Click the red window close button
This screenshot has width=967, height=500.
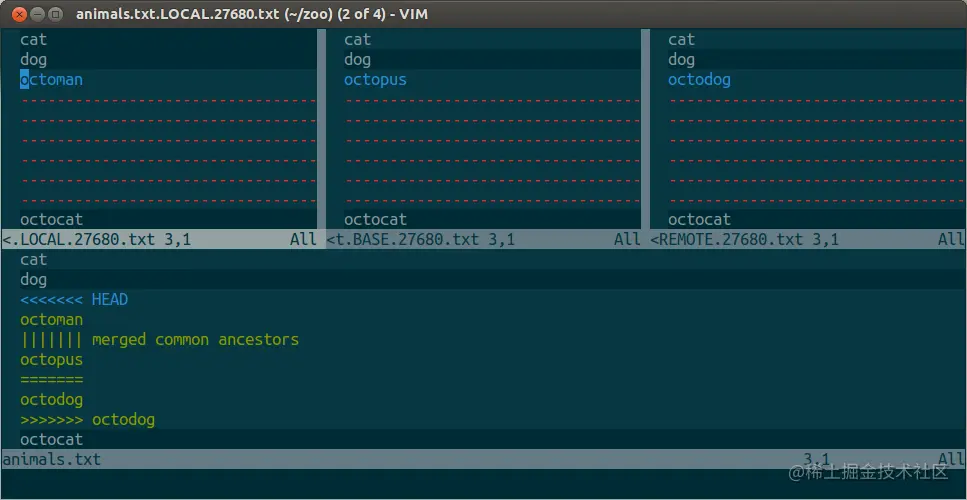(x=19, y=14)
